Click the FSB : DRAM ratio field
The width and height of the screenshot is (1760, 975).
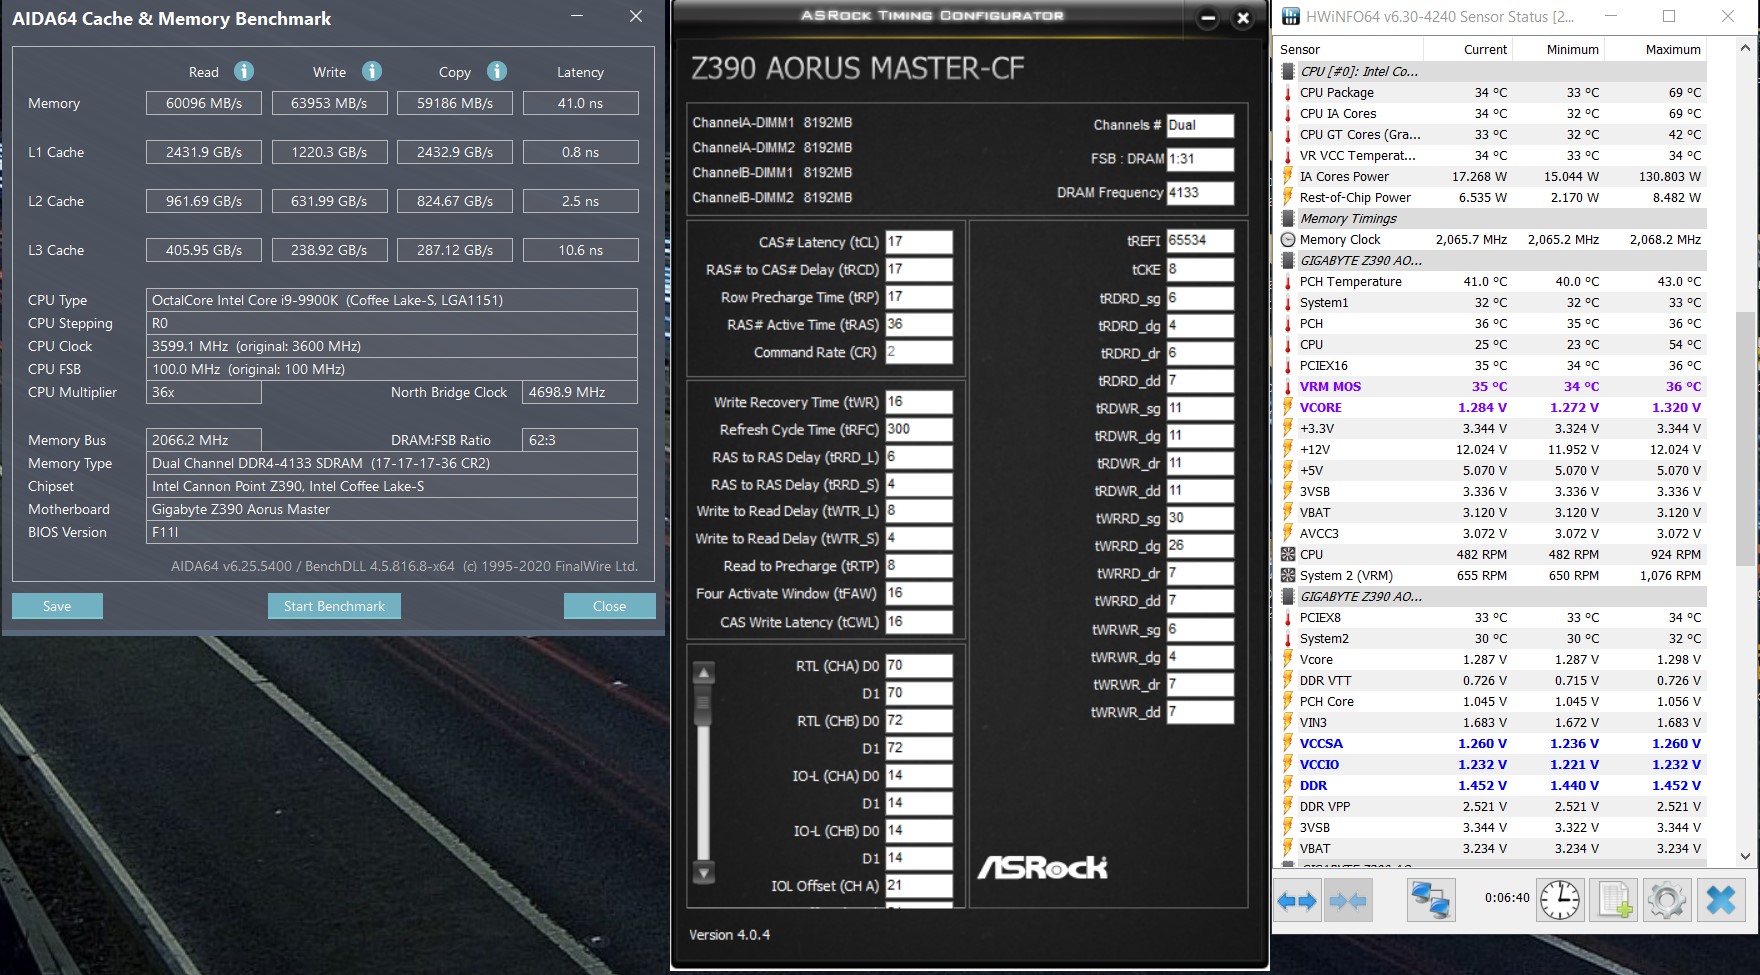tap(1200, 159)
